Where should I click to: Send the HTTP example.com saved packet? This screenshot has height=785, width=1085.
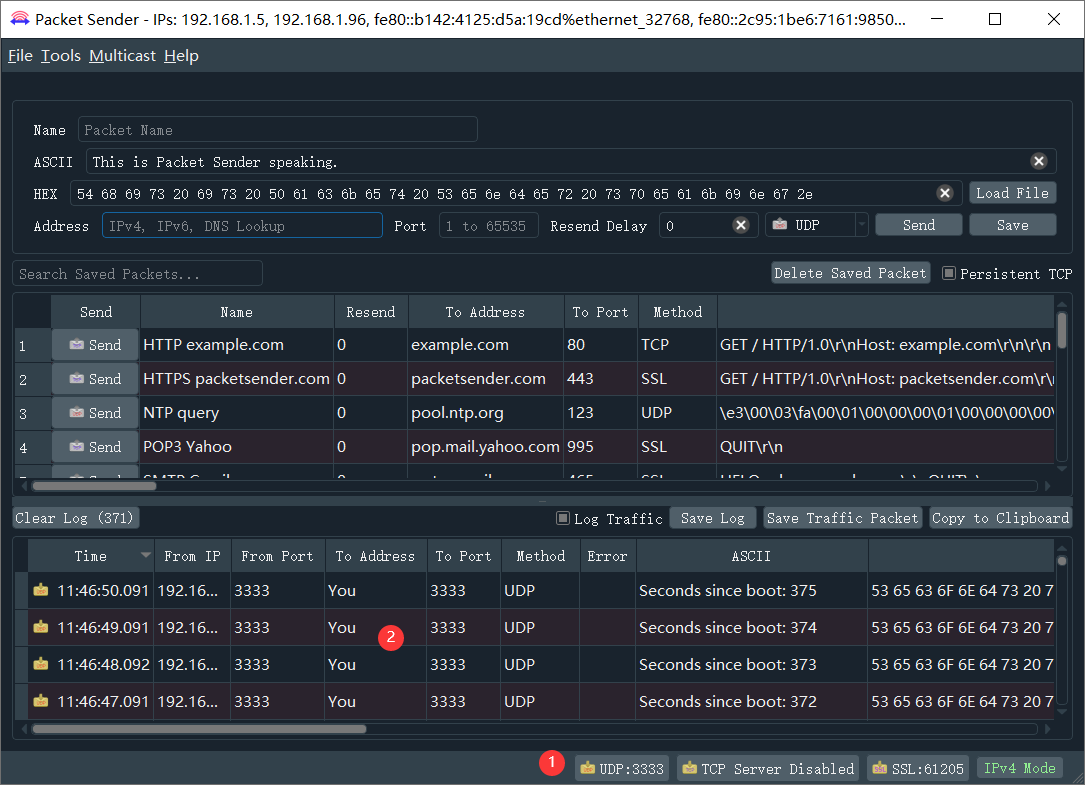click(95, 345)
